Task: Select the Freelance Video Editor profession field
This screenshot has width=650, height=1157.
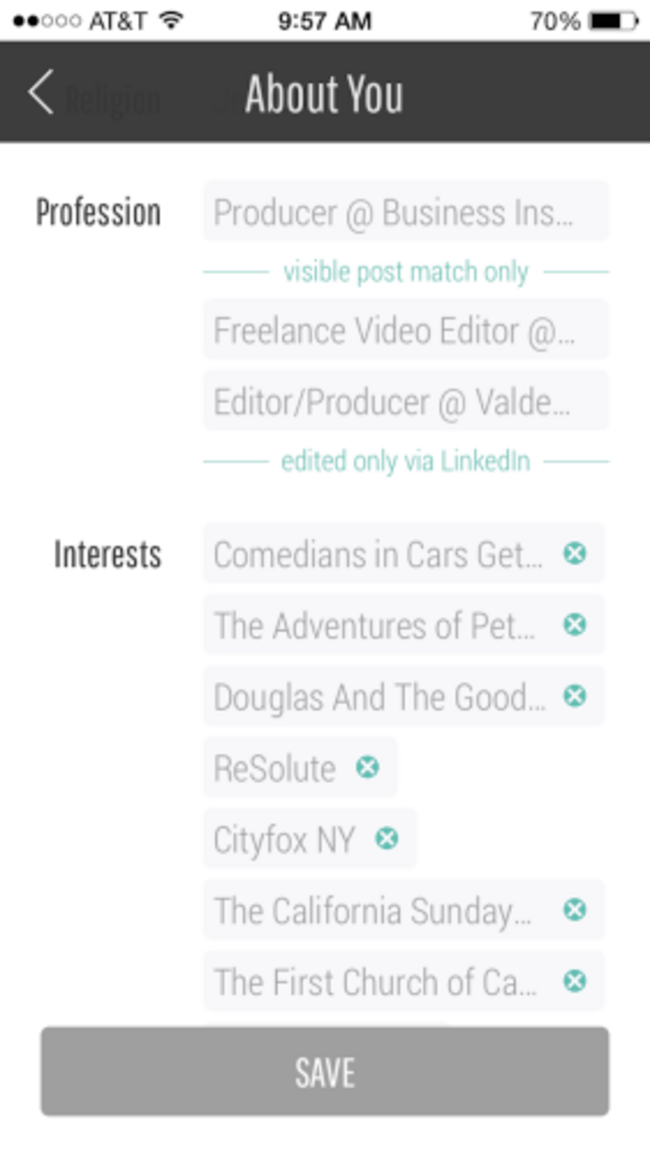Action: point(406,330)
